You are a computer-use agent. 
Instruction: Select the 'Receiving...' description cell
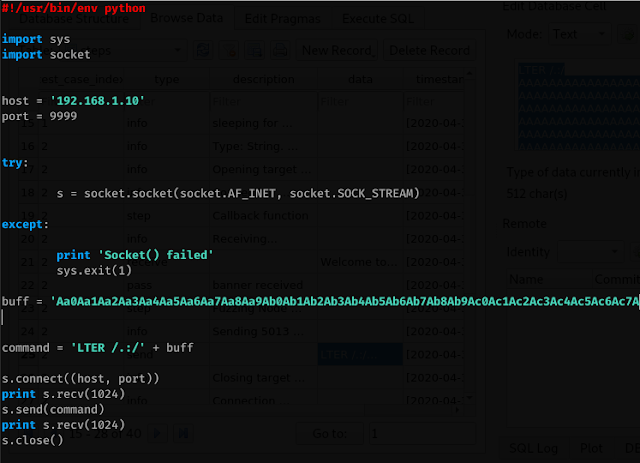264,239
